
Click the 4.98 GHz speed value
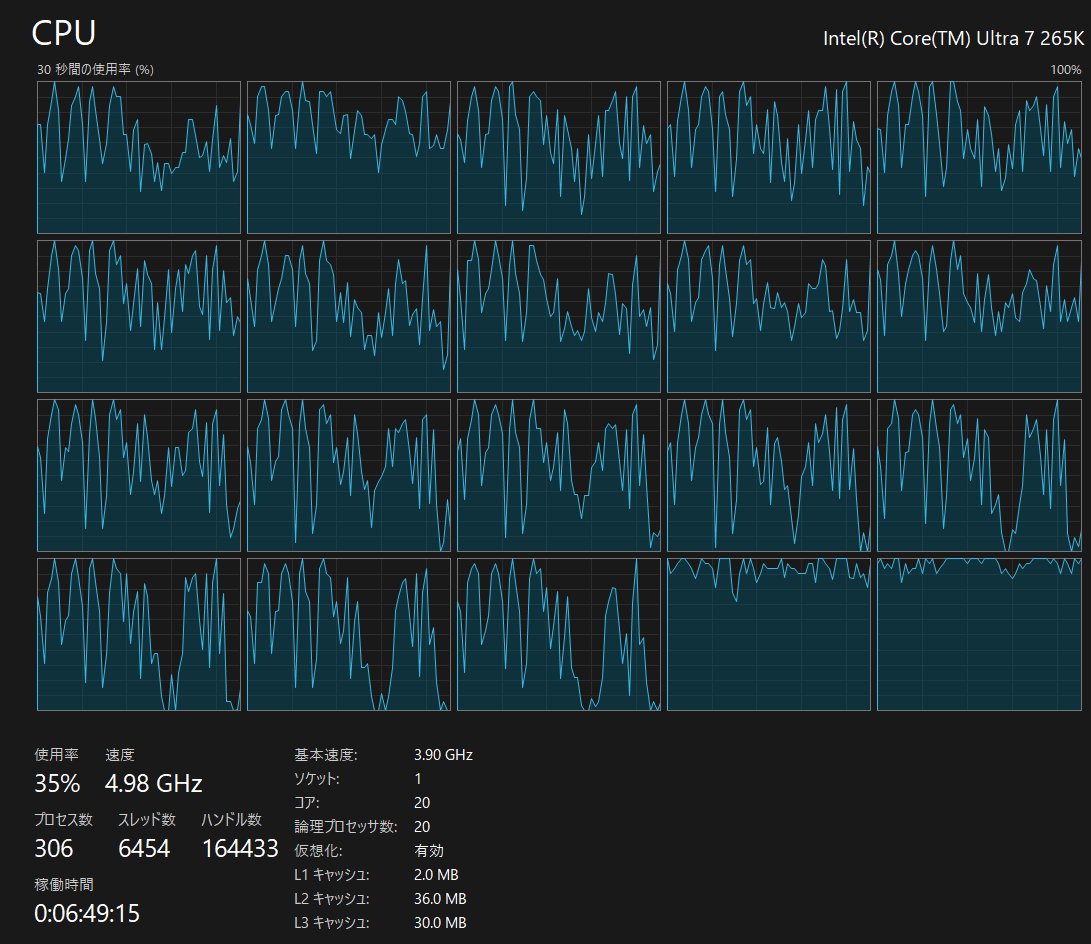click(x=154, y=783)
